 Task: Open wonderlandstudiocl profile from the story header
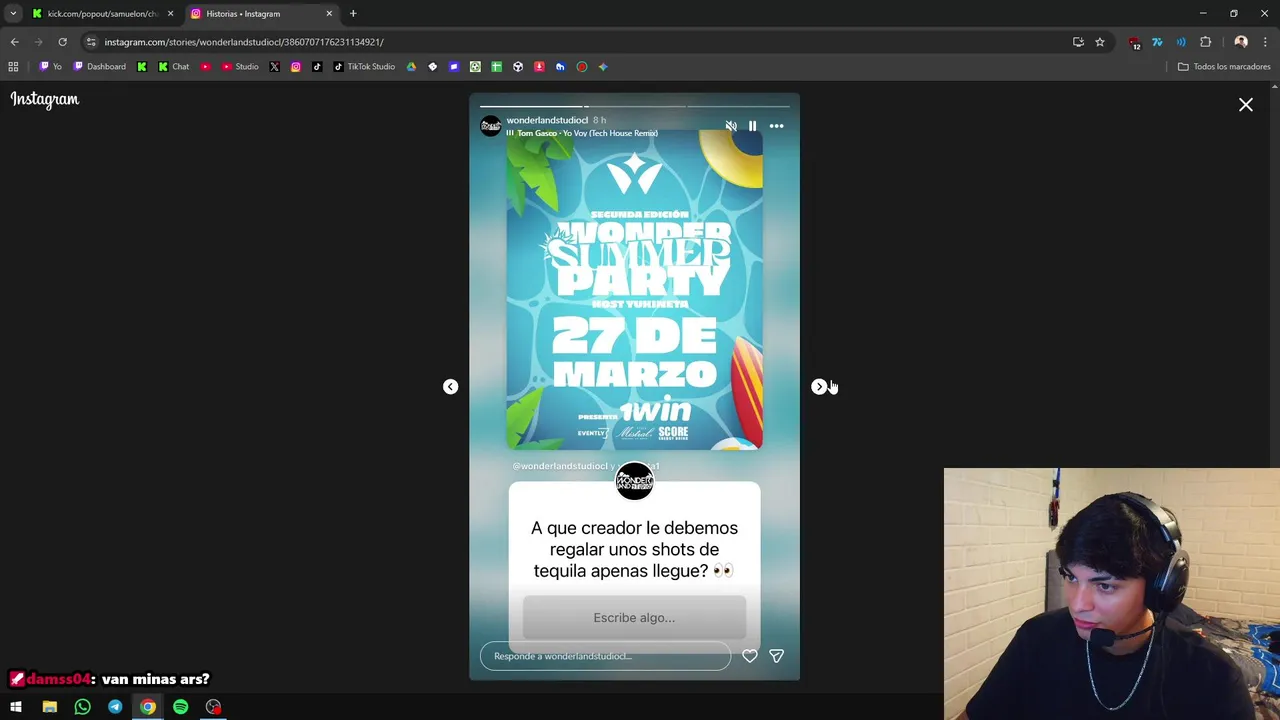coord(547,120)
